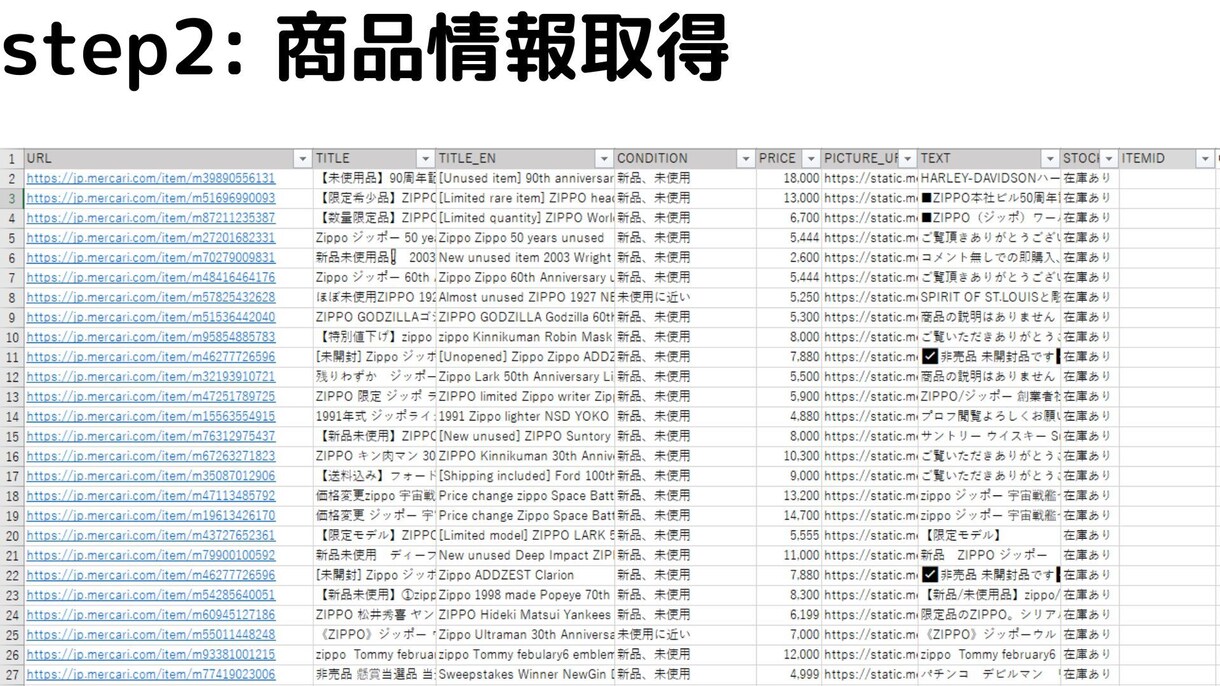
Task: Select cell 'Sweepstakes Winner NewGin'
Action: (526, 674)
